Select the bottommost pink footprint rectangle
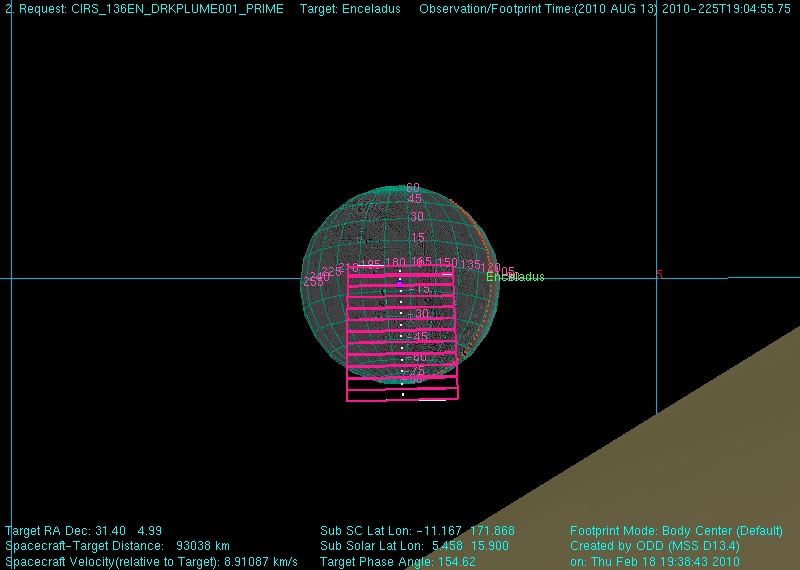Image resolution: width=800 pixels, height=570 pixels. (x=402, y=394)
